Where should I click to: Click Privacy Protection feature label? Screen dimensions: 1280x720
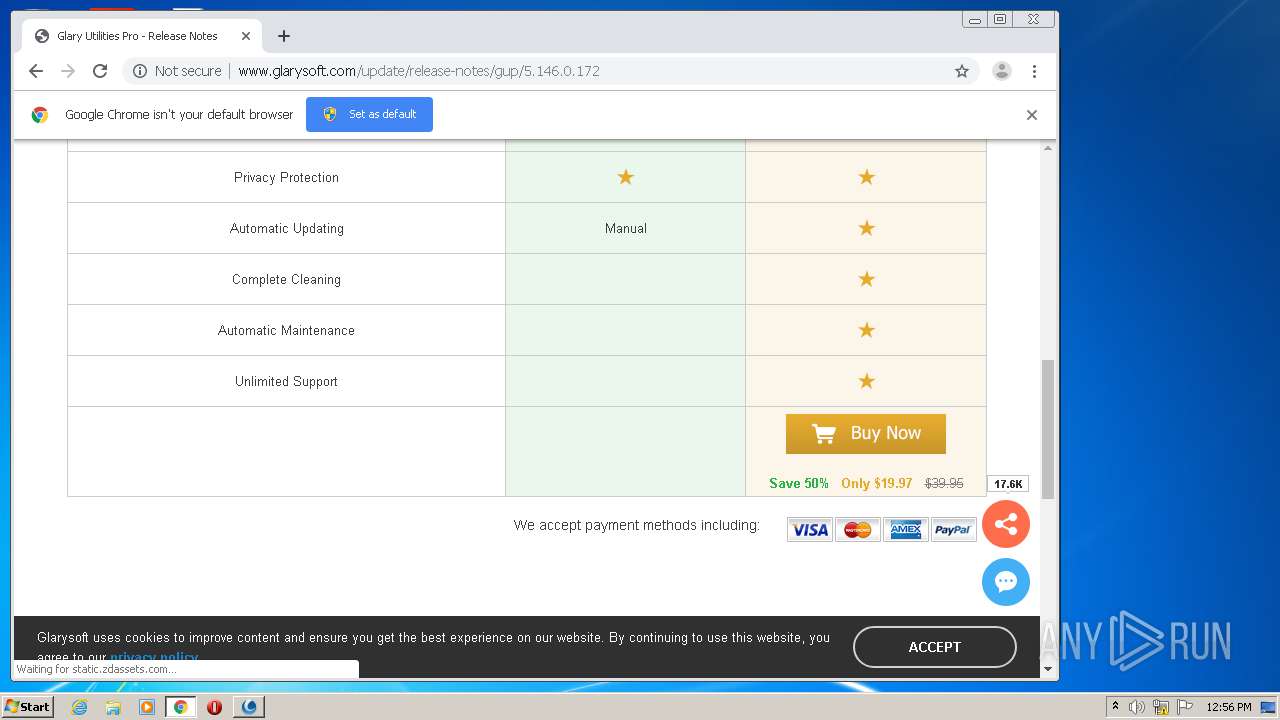coord(286,177)
